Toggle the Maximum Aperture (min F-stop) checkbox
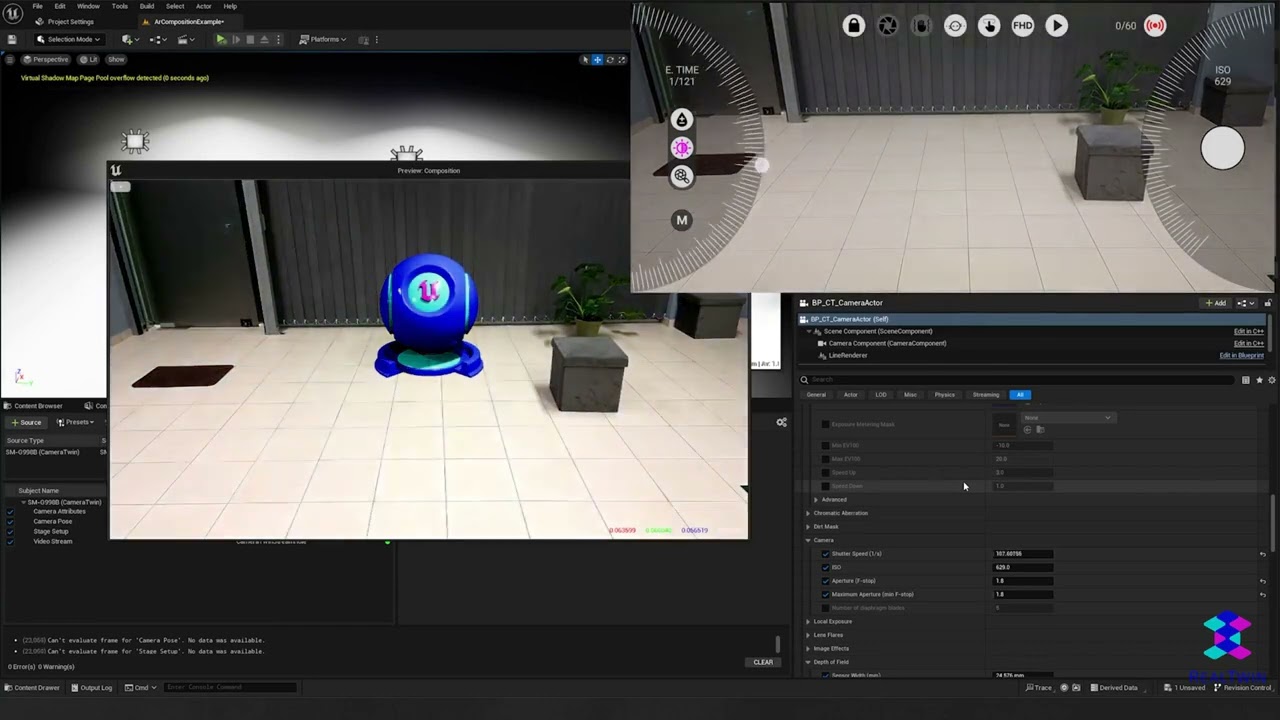 [825, 594]
